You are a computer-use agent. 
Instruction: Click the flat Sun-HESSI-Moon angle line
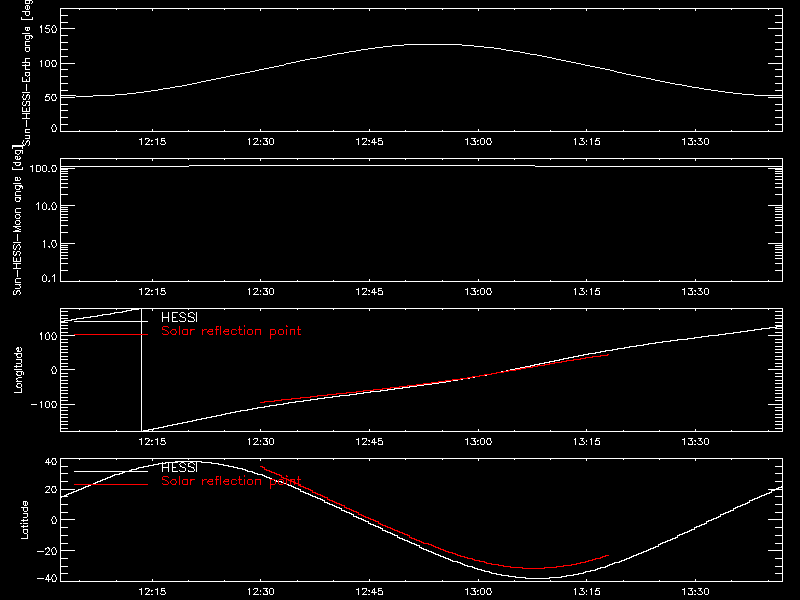coord(421,166)
